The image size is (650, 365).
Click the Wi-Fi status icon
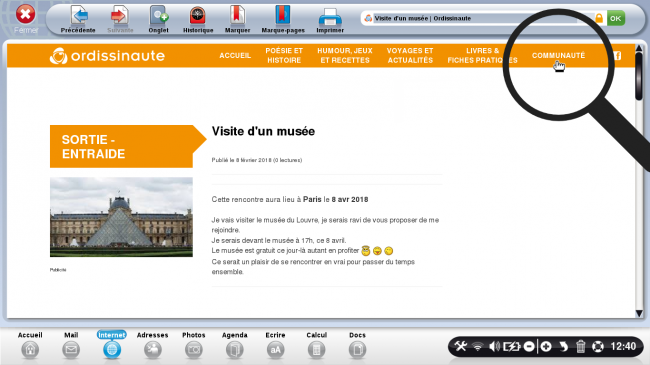(x=478, y=346)
